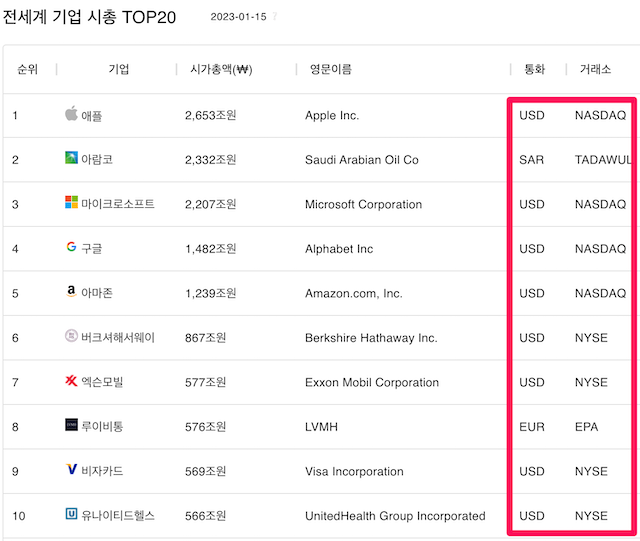Image resolution: width=640 pixels, height=541 pixels.
Task: Select the 2,207조원 market cap cell
Action: pos(211,204)
